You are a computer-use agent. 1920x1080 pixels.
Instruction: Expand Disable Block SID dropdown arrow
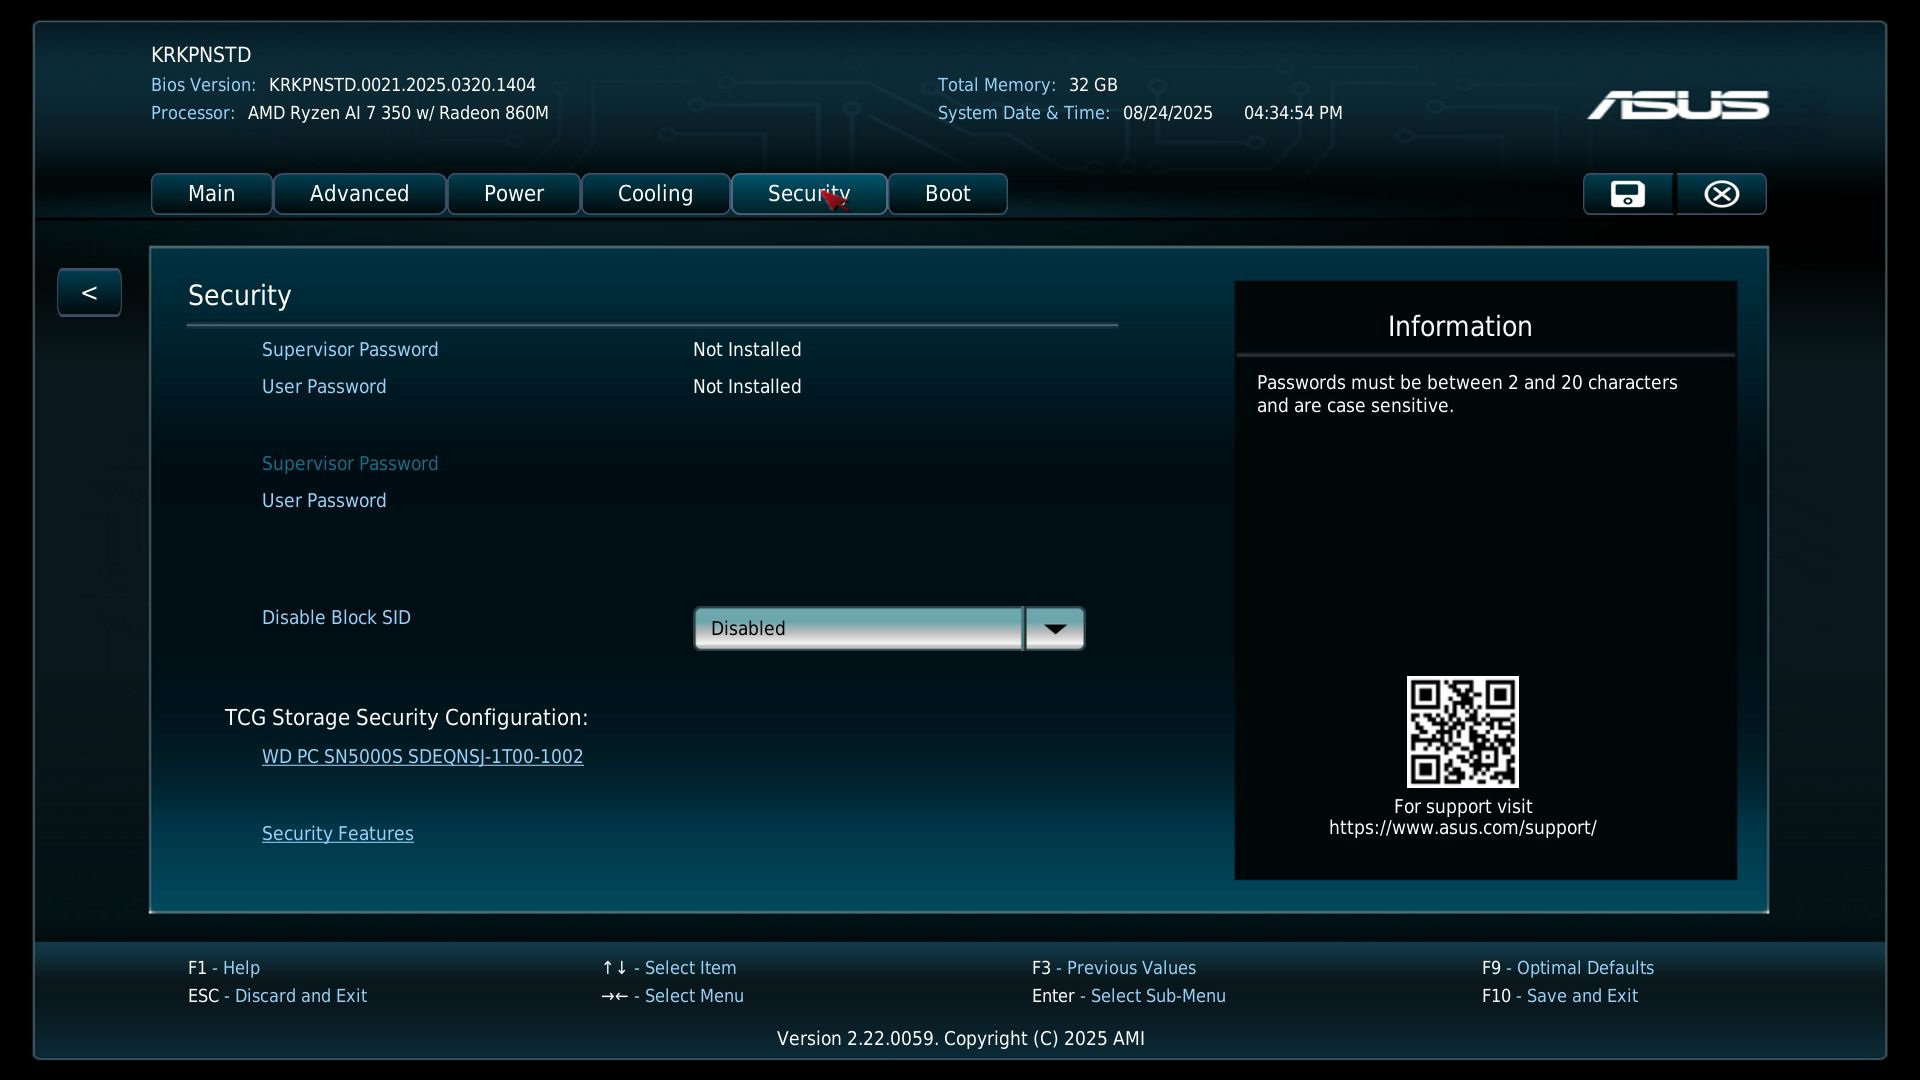click(x=1054, y=629)
